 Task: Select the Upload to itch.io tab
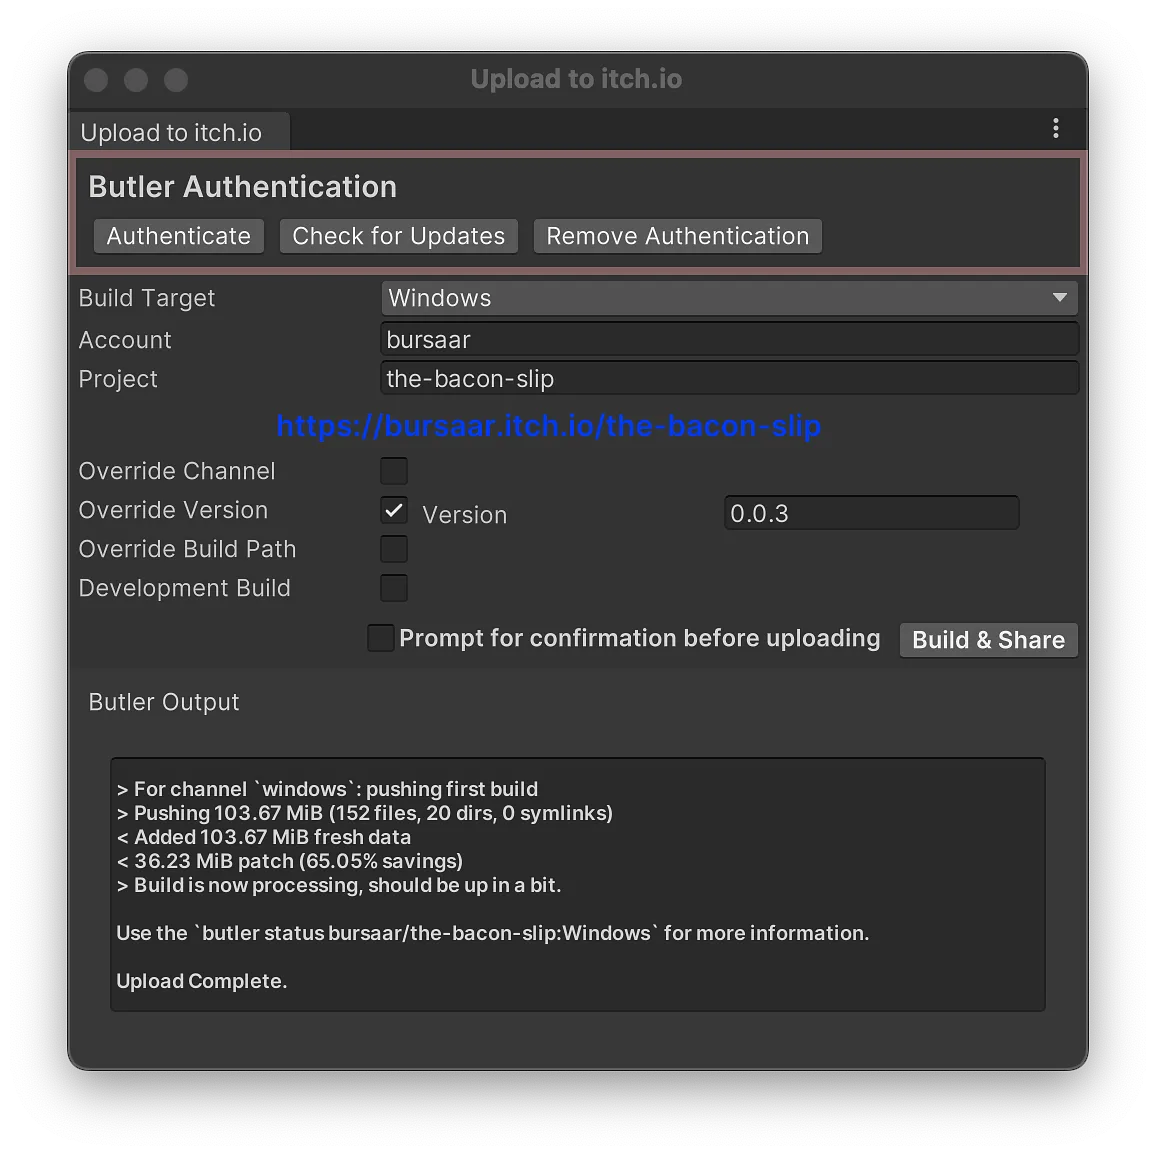pyautogui.click(x=172, y=133)
